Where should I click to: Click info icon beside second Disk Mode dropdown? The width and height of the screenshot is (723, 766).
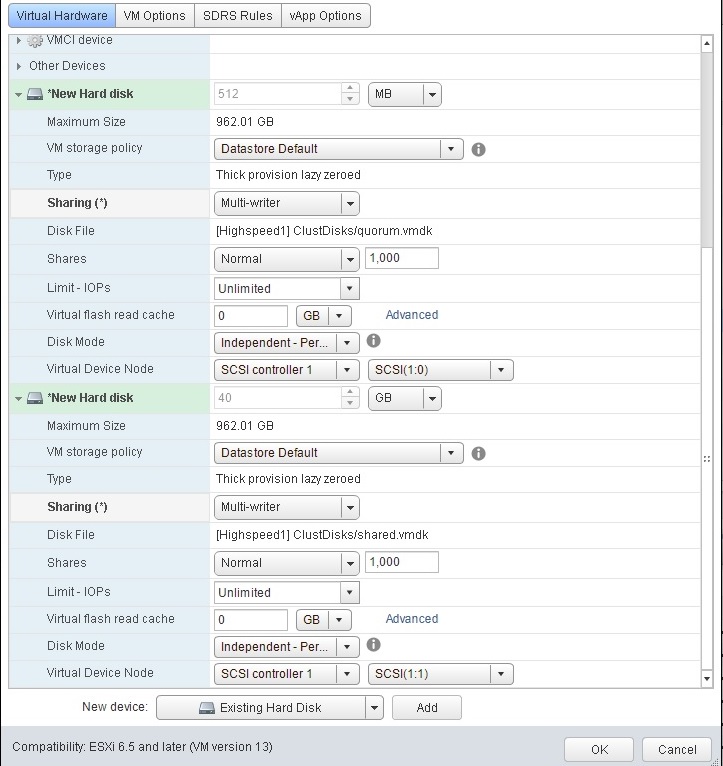point(374,645)
